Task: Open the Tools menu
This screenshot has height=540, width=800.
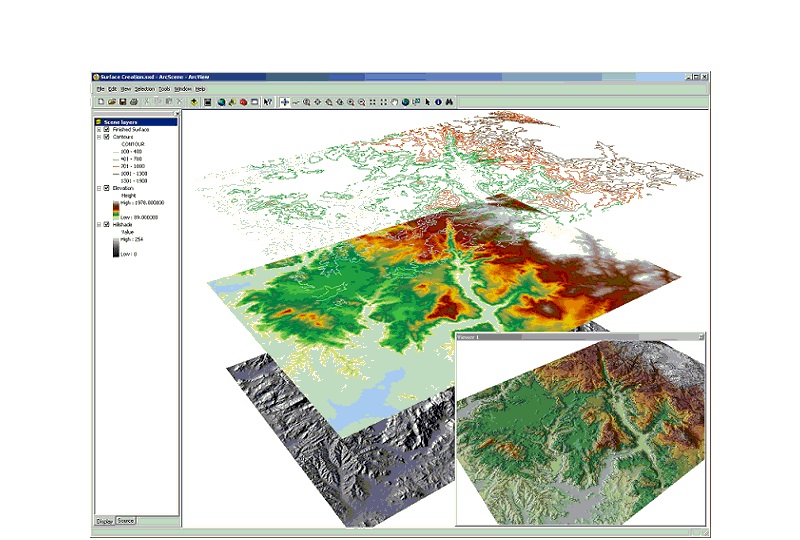Action: 165,89
